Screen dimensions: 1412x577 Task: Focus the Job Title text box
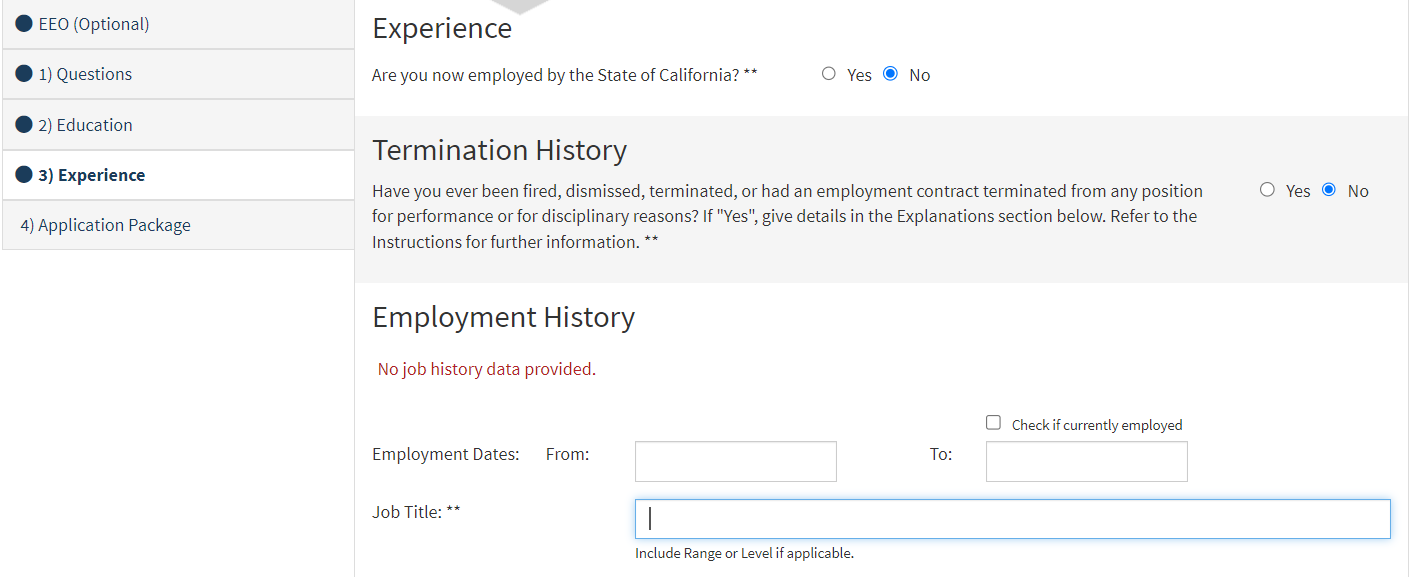pyautogui.click(x=1013, y=519)
